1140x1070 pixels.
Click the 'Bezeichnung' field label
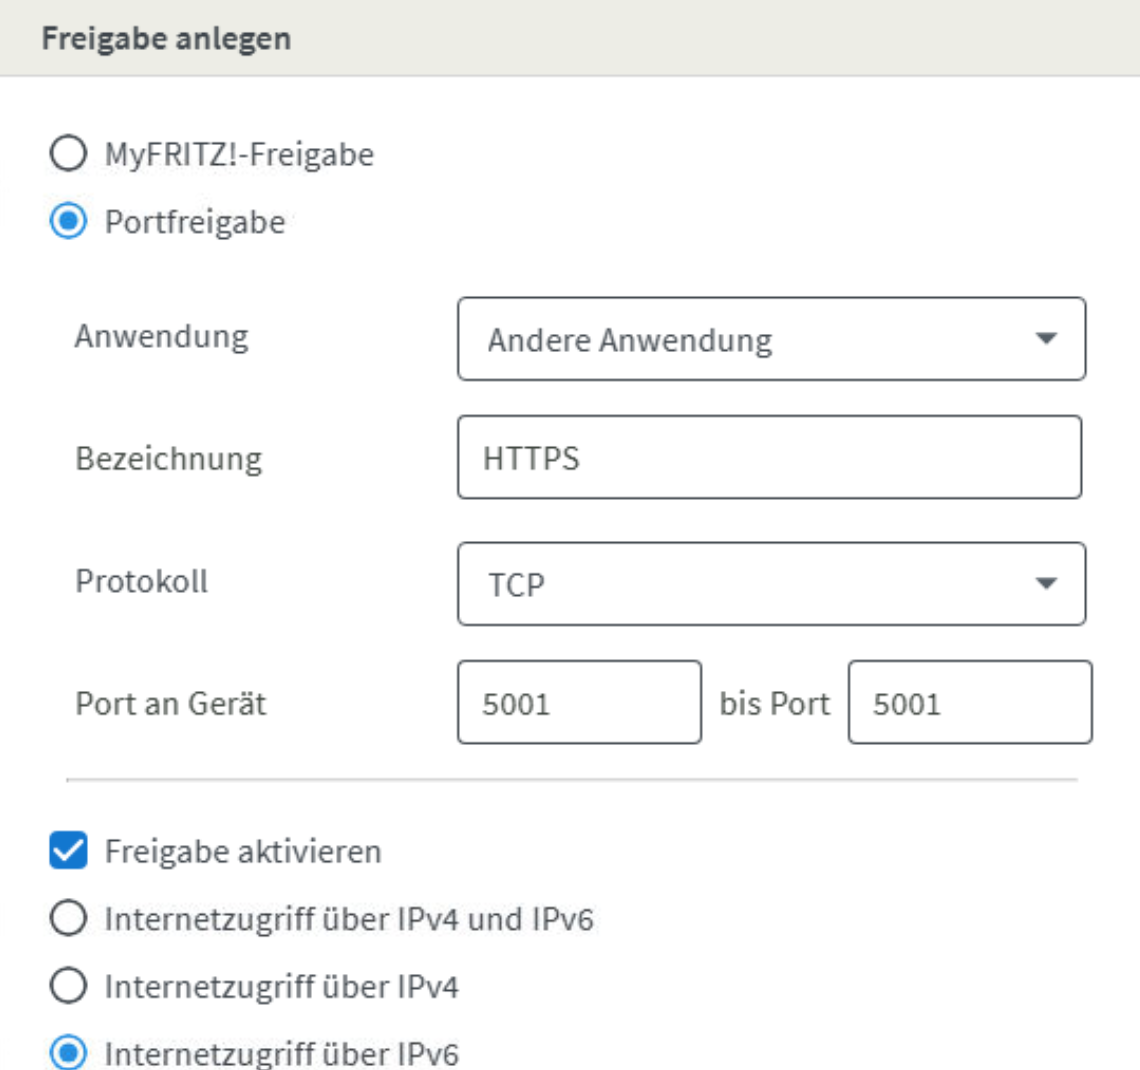[x=169, y=458]
